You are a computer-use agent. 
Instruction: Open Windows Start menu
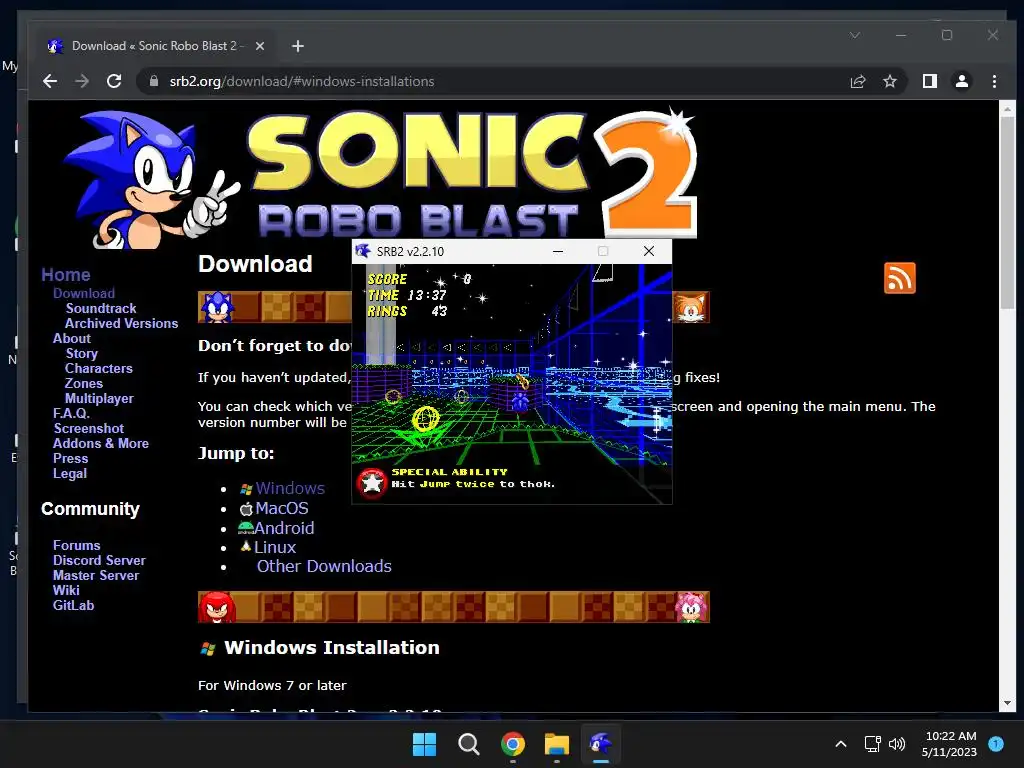(424, 744)
